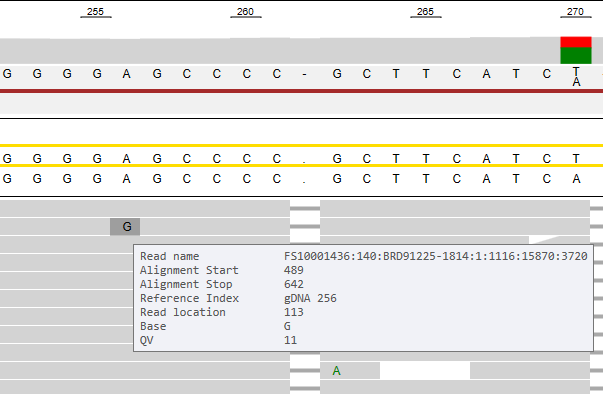This screenshot has width=603, height=394.
Task: Click the T/A heterozygous consensus base
Action: (576, 76)
